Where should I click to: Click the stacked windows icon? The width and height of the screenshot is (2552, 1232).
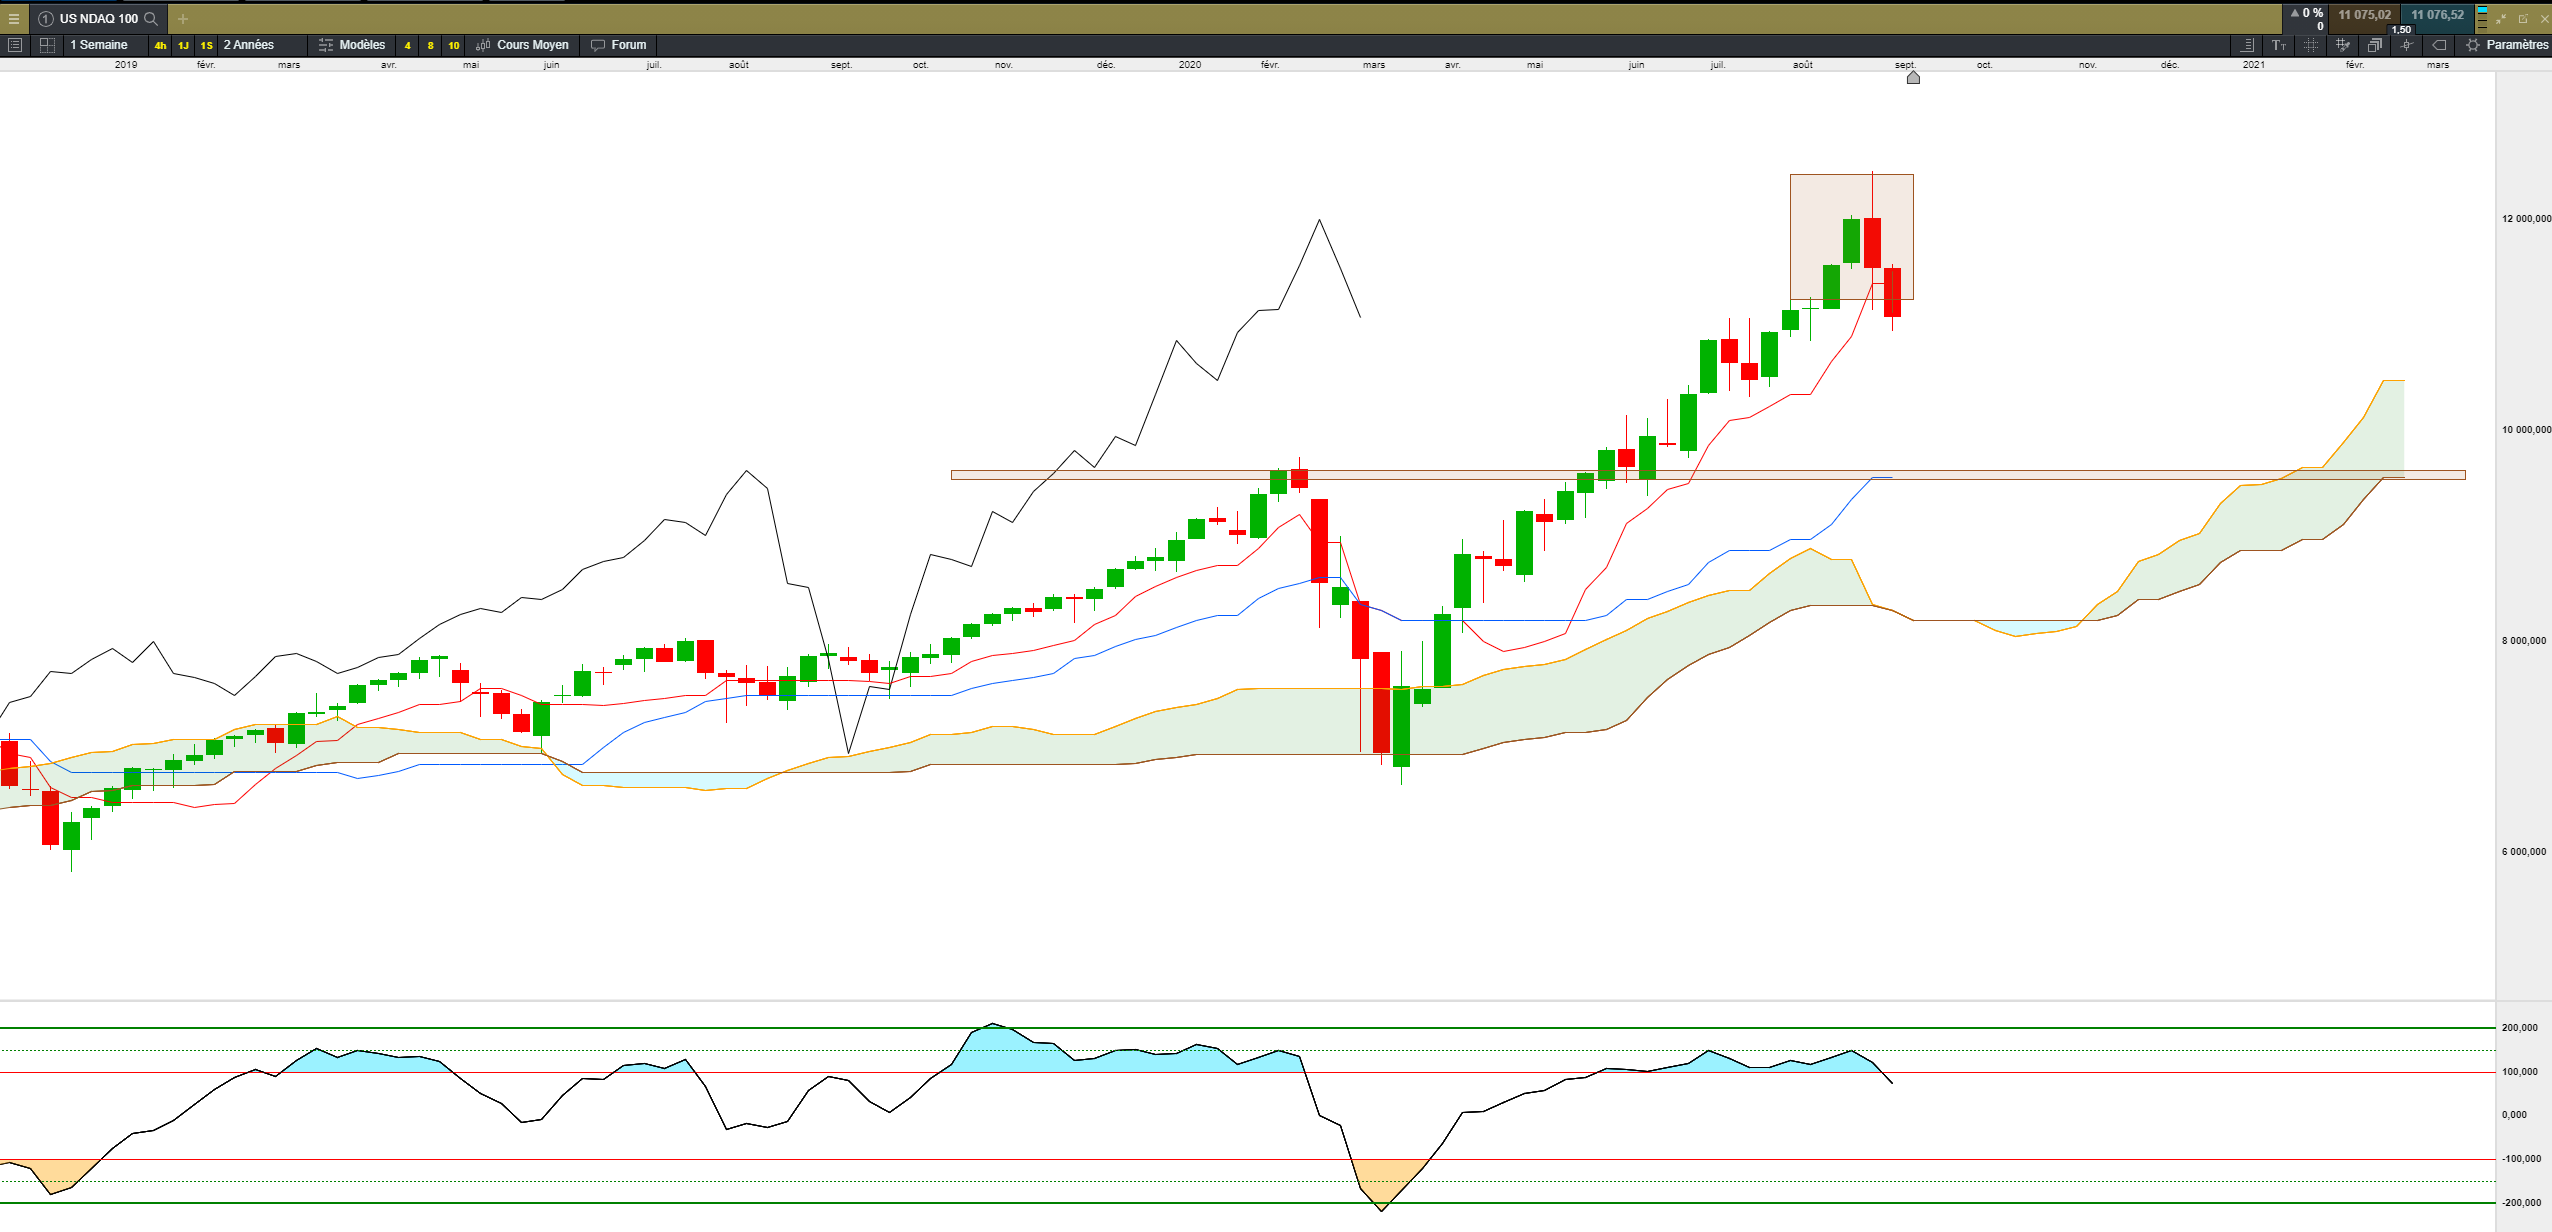pyautogui.click(x=2374, y=45)
